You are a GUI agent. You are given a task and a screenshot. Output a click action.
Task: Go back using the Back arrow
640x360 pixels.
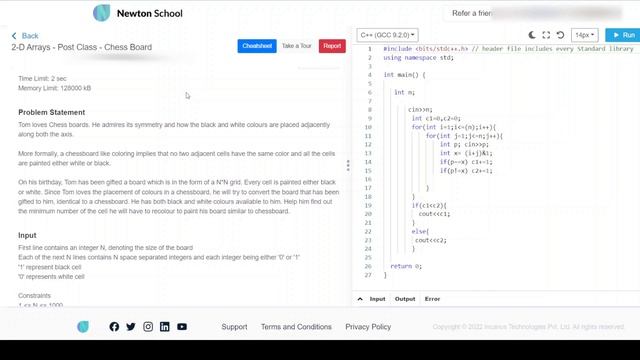(25, 36)
